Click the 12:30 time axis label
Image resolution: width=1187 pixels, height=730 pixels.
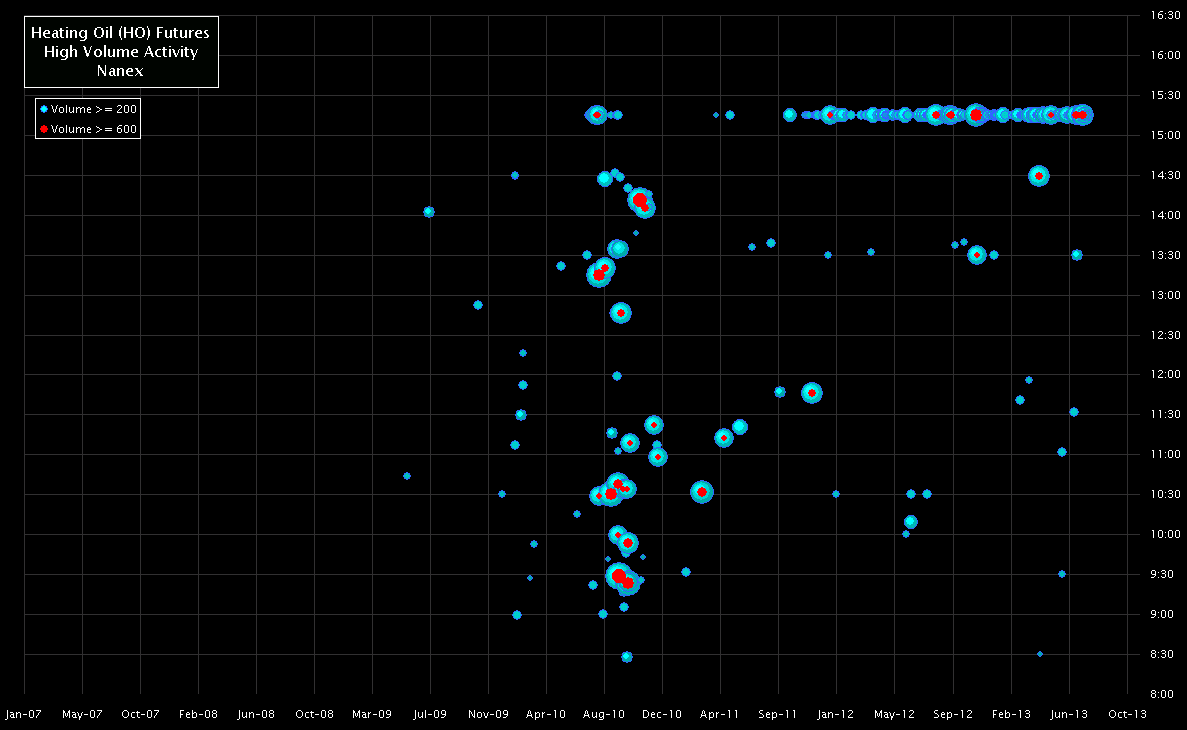pos(1165,335)
